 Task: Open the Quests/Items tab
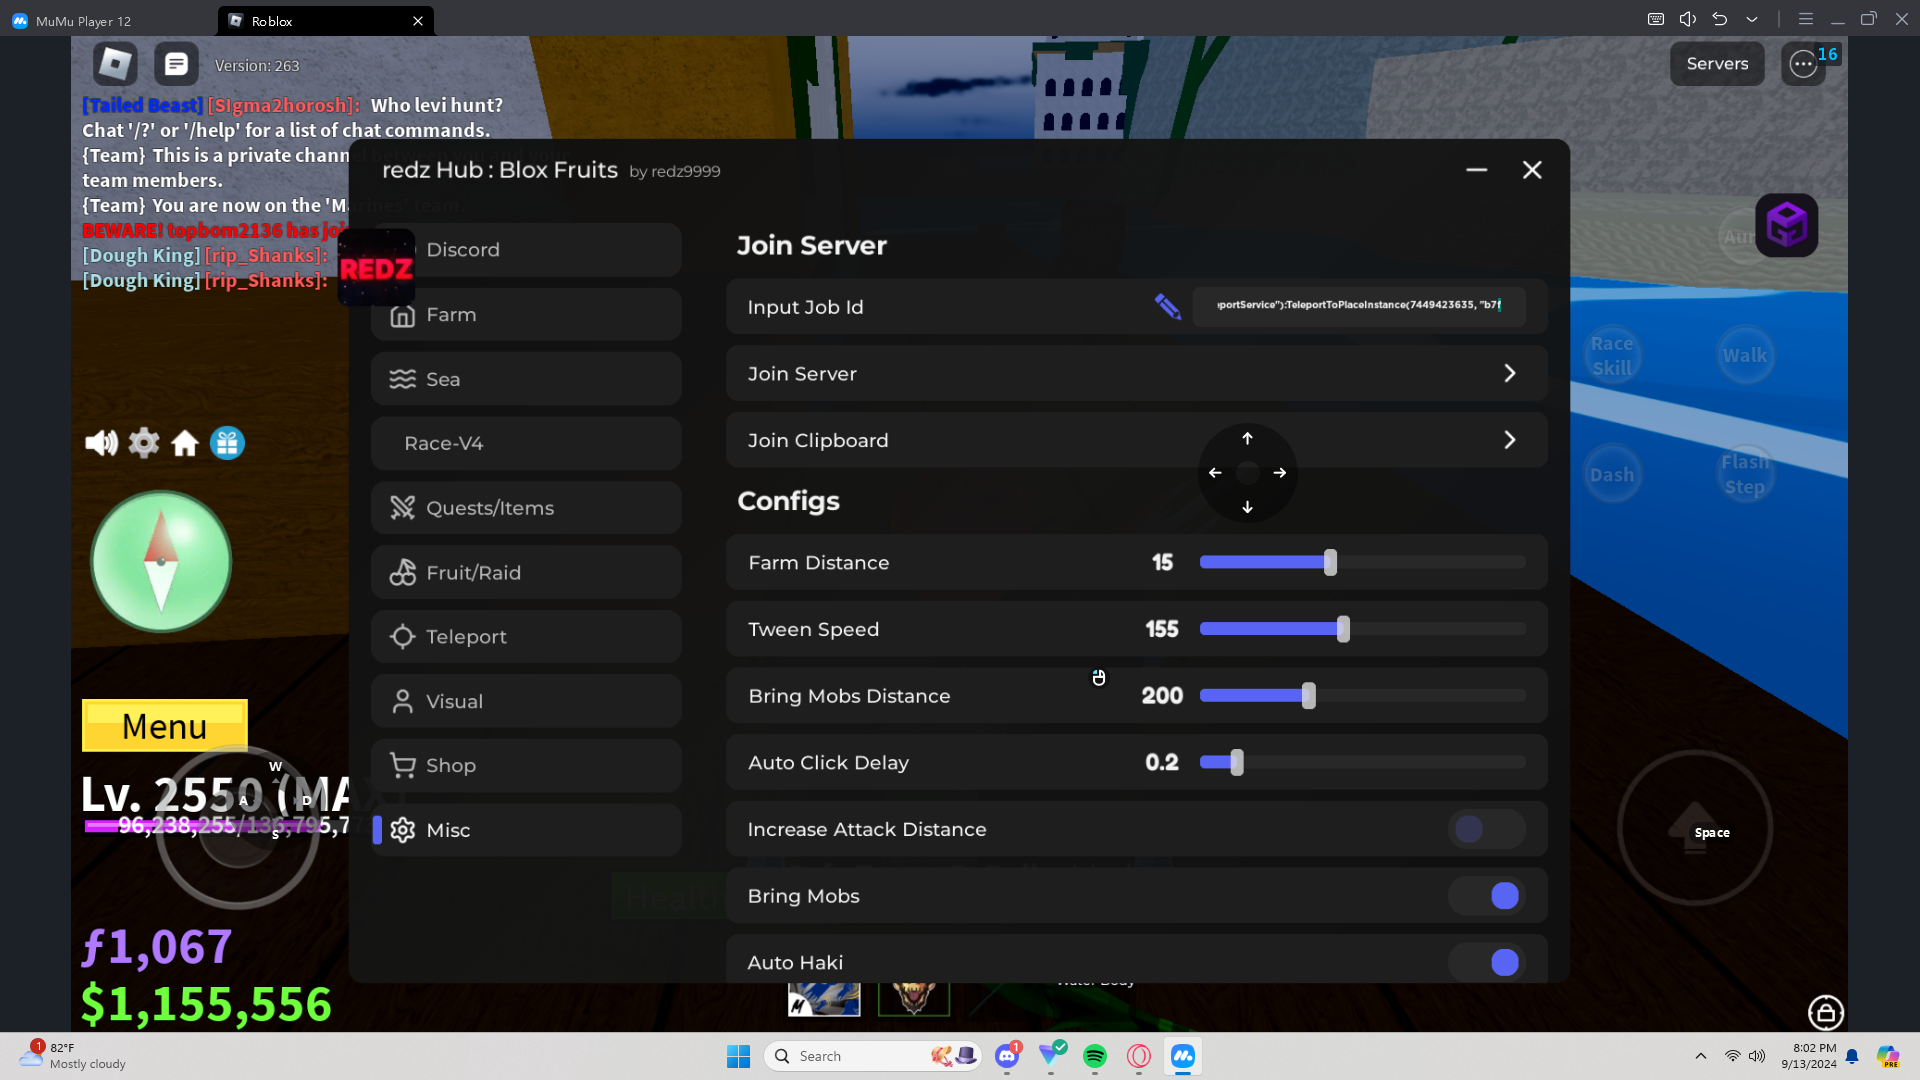click(526, 508)
